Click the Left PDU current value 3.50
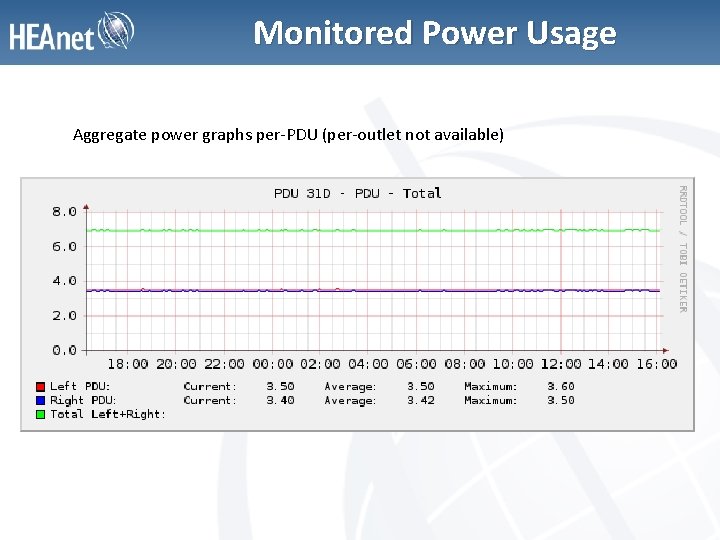The width and height of the screenshot is (720, 540). [x=280, y=386]
